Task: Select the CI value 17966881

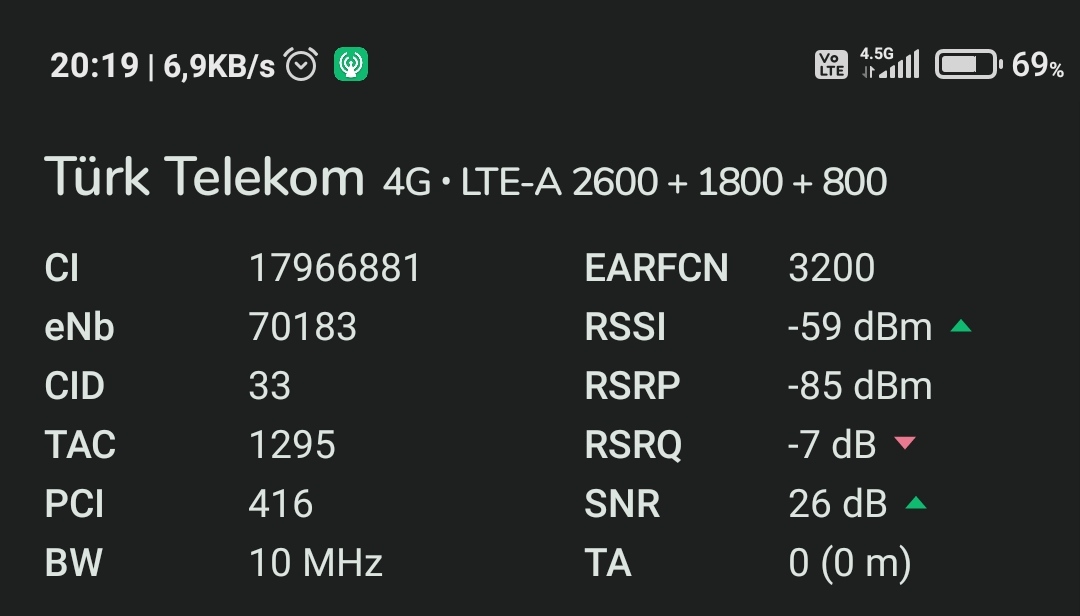Action: pos(335,268)
